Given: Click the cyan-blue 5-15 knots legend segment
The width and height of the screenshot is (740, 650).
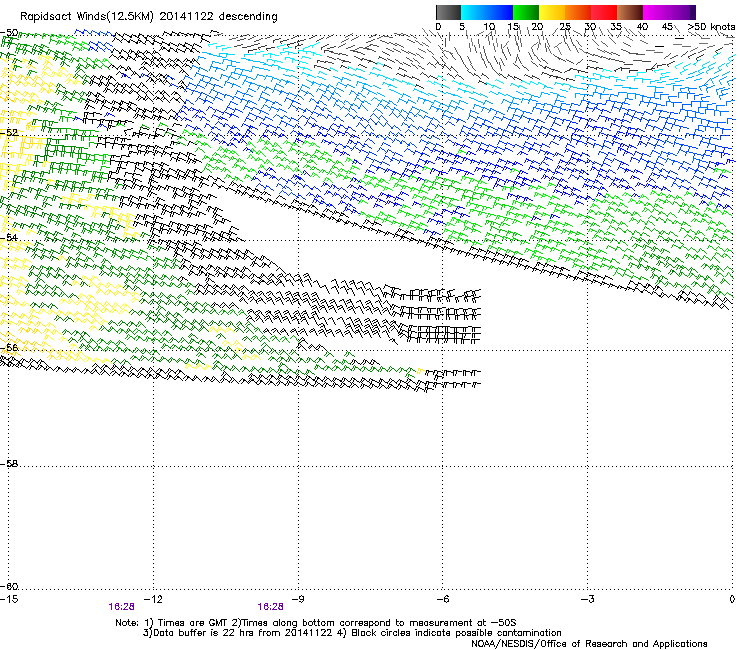Looking at the screenshot, I should (487, 12).
